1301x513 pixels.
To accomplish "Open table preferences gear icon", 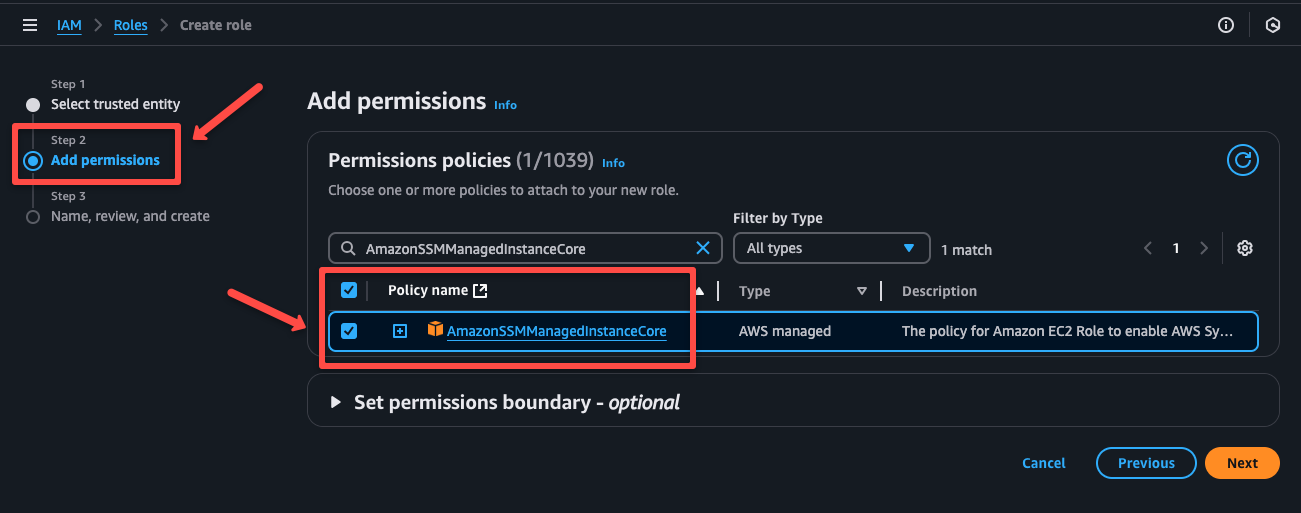I will [1245, 248].
